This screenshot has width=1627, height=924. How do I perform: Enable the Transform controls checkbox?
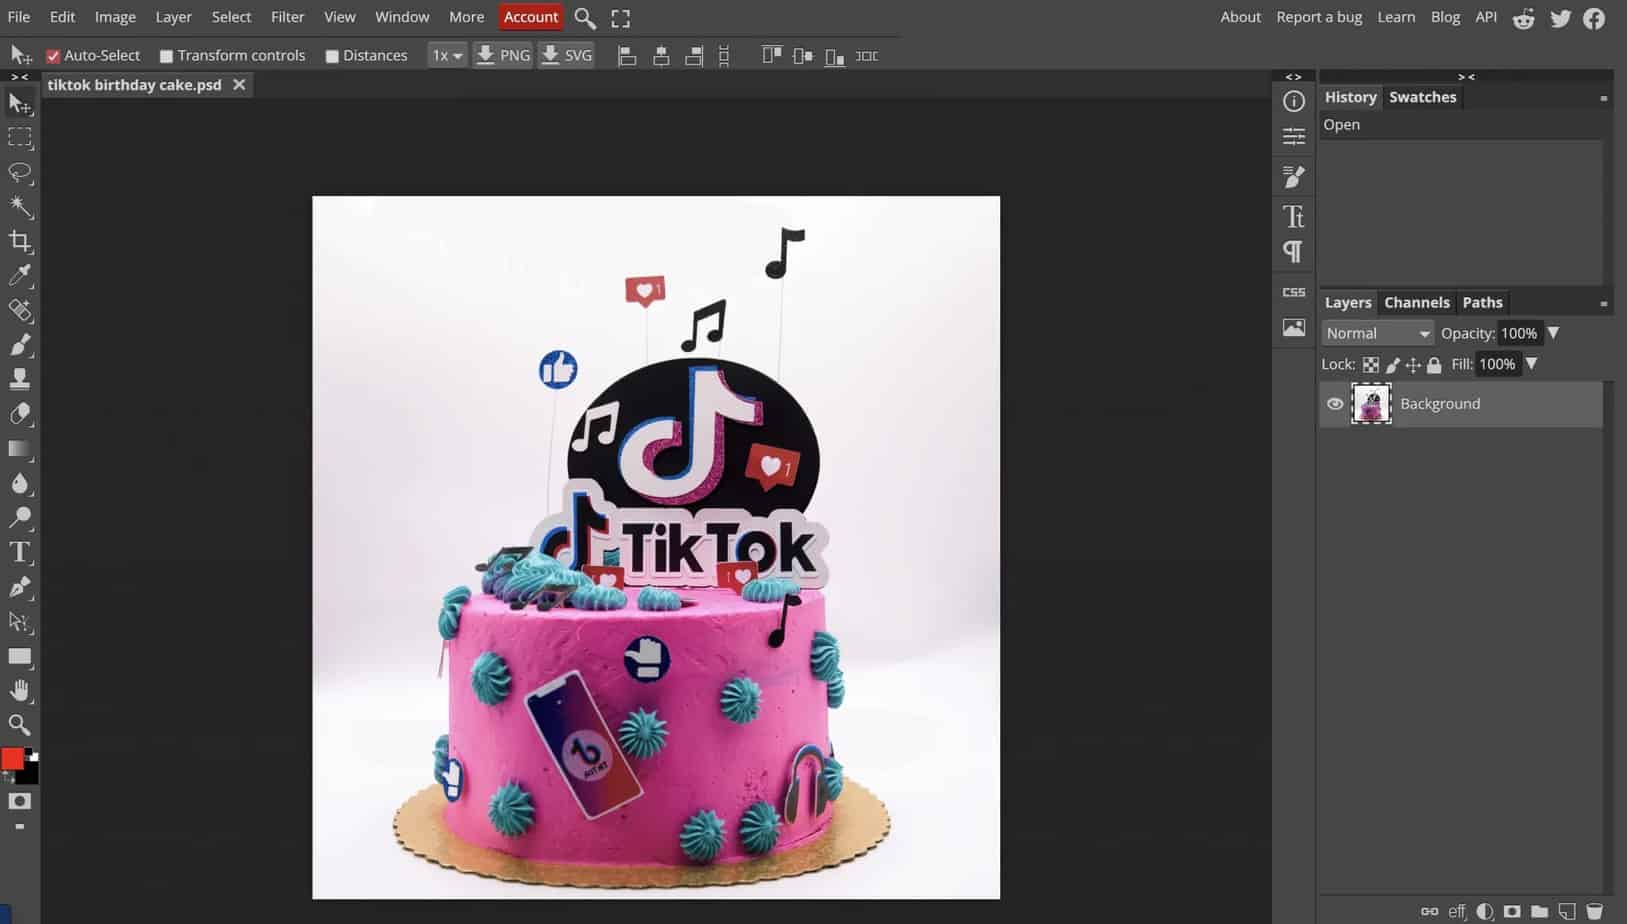click(166, 56)
